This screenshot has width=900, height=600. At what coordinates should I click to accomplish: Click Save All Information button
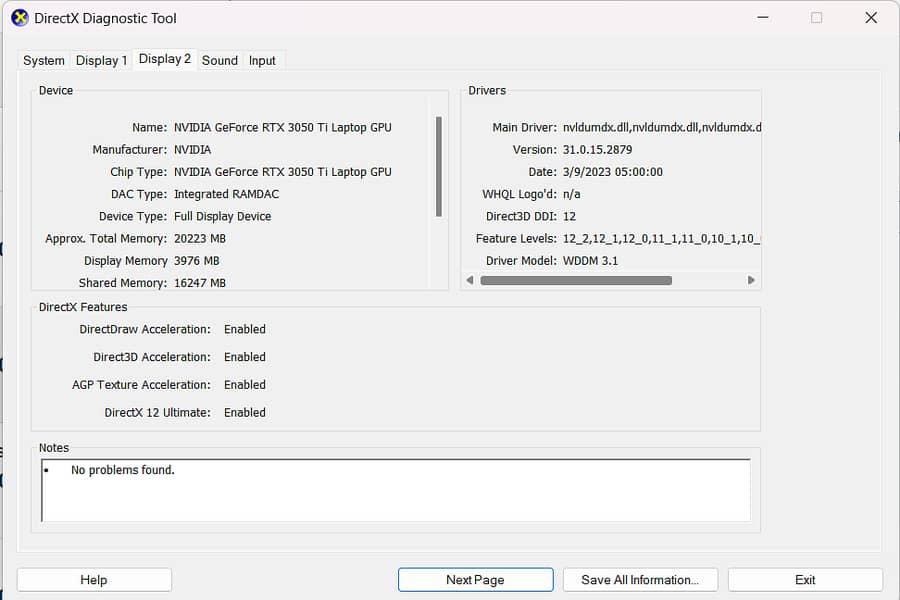[640, 580]
